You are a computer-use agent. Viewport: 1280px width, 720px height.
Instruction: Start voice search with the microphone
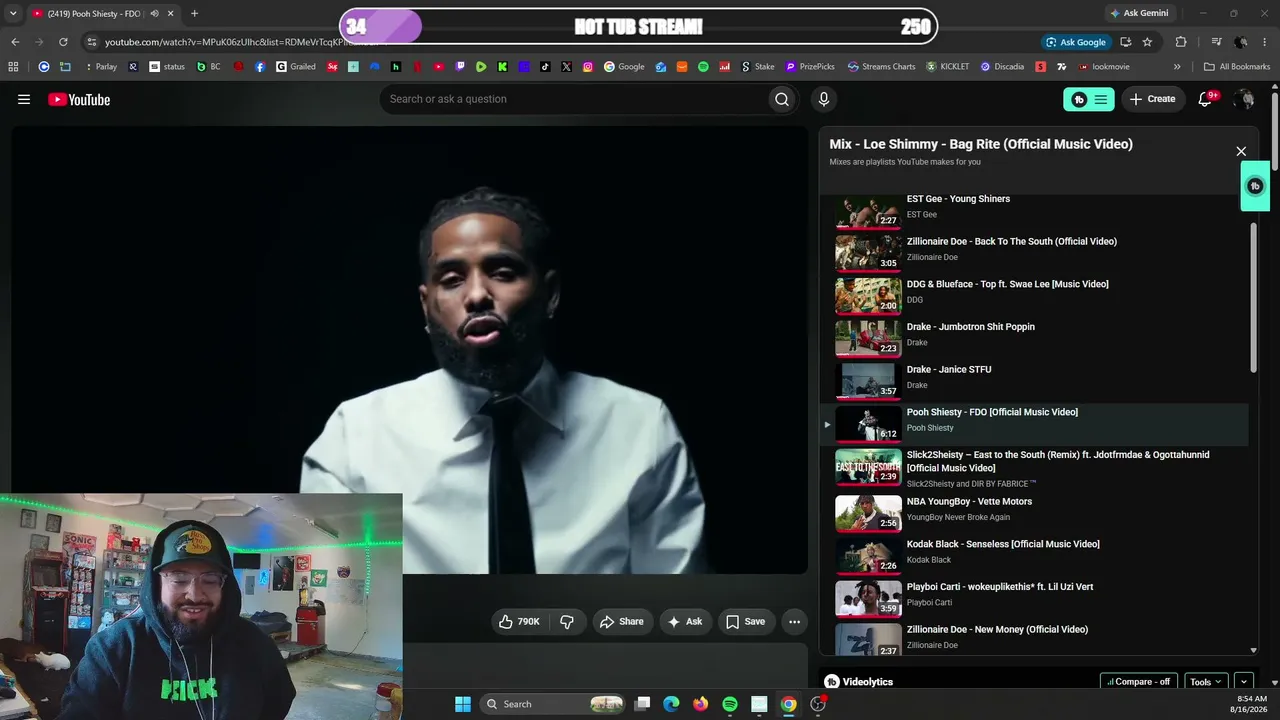pyautogui.click(x=824, y=99)
